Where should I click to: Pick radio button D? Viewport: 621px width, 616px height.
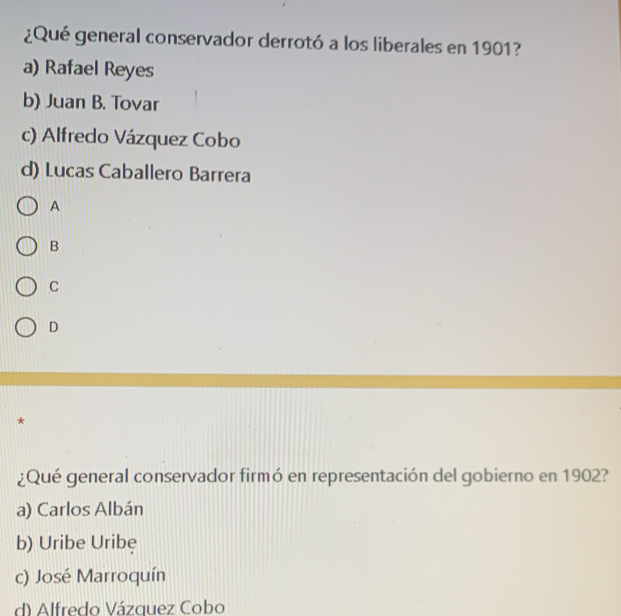point(31,327)
